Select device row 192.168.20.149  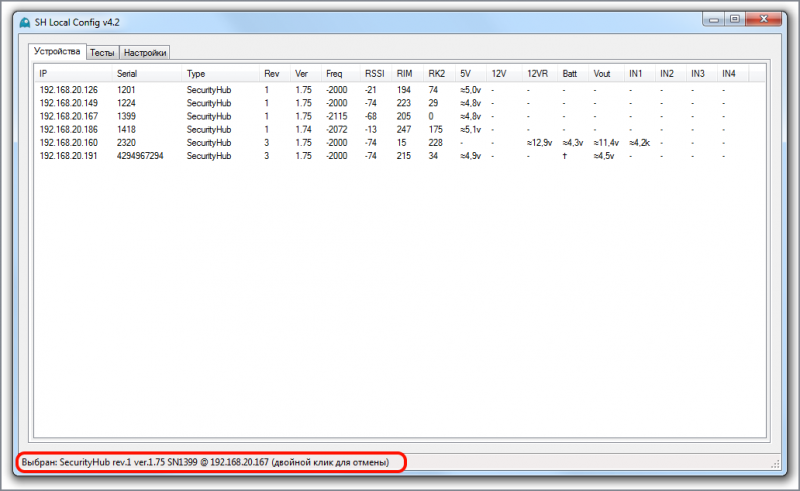click(400, 103)
